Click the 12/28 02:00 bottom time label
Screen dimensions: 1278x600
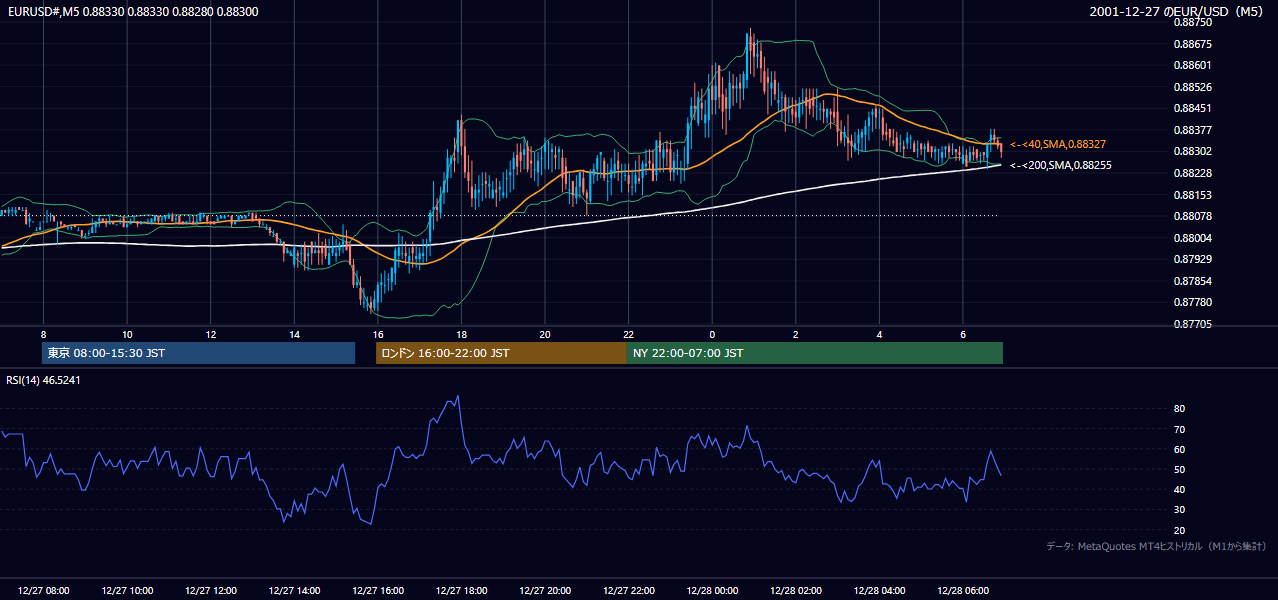[x=796, y=591]
